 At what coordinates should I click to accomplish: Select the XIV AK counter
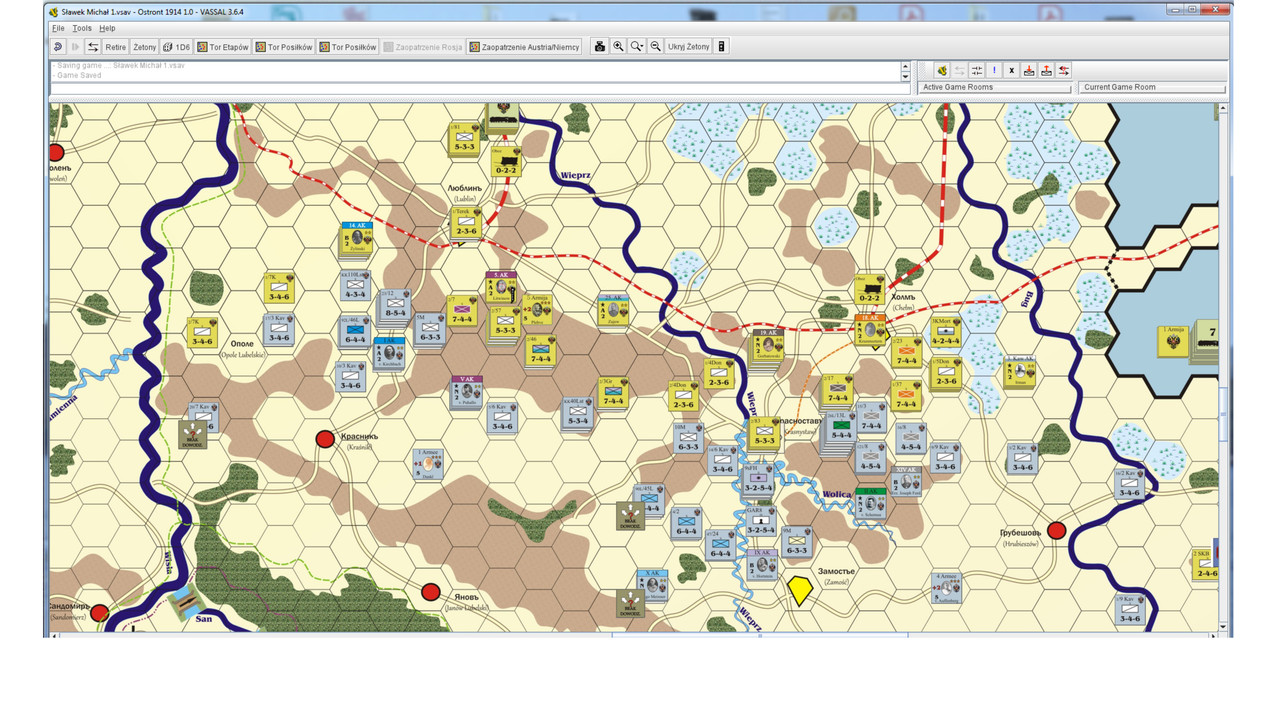pos(908,483)
